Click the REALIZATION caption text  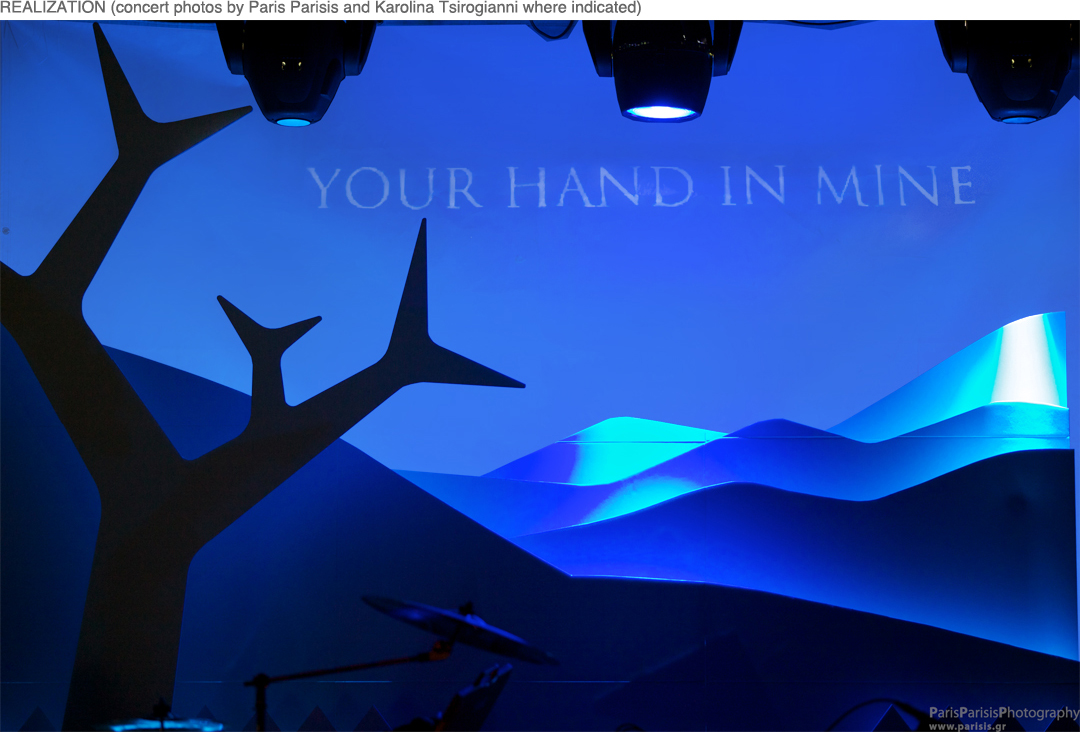coord(320,8)
